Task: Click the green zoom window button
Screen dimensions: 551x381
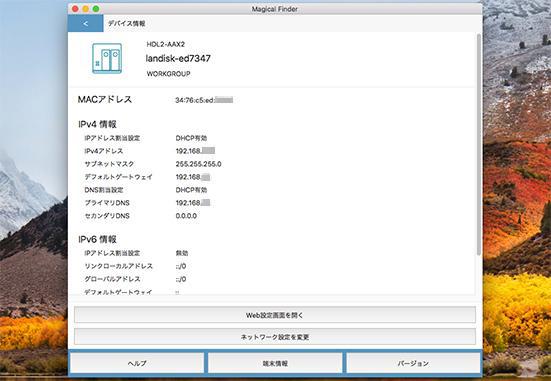Action: point(96,9)
